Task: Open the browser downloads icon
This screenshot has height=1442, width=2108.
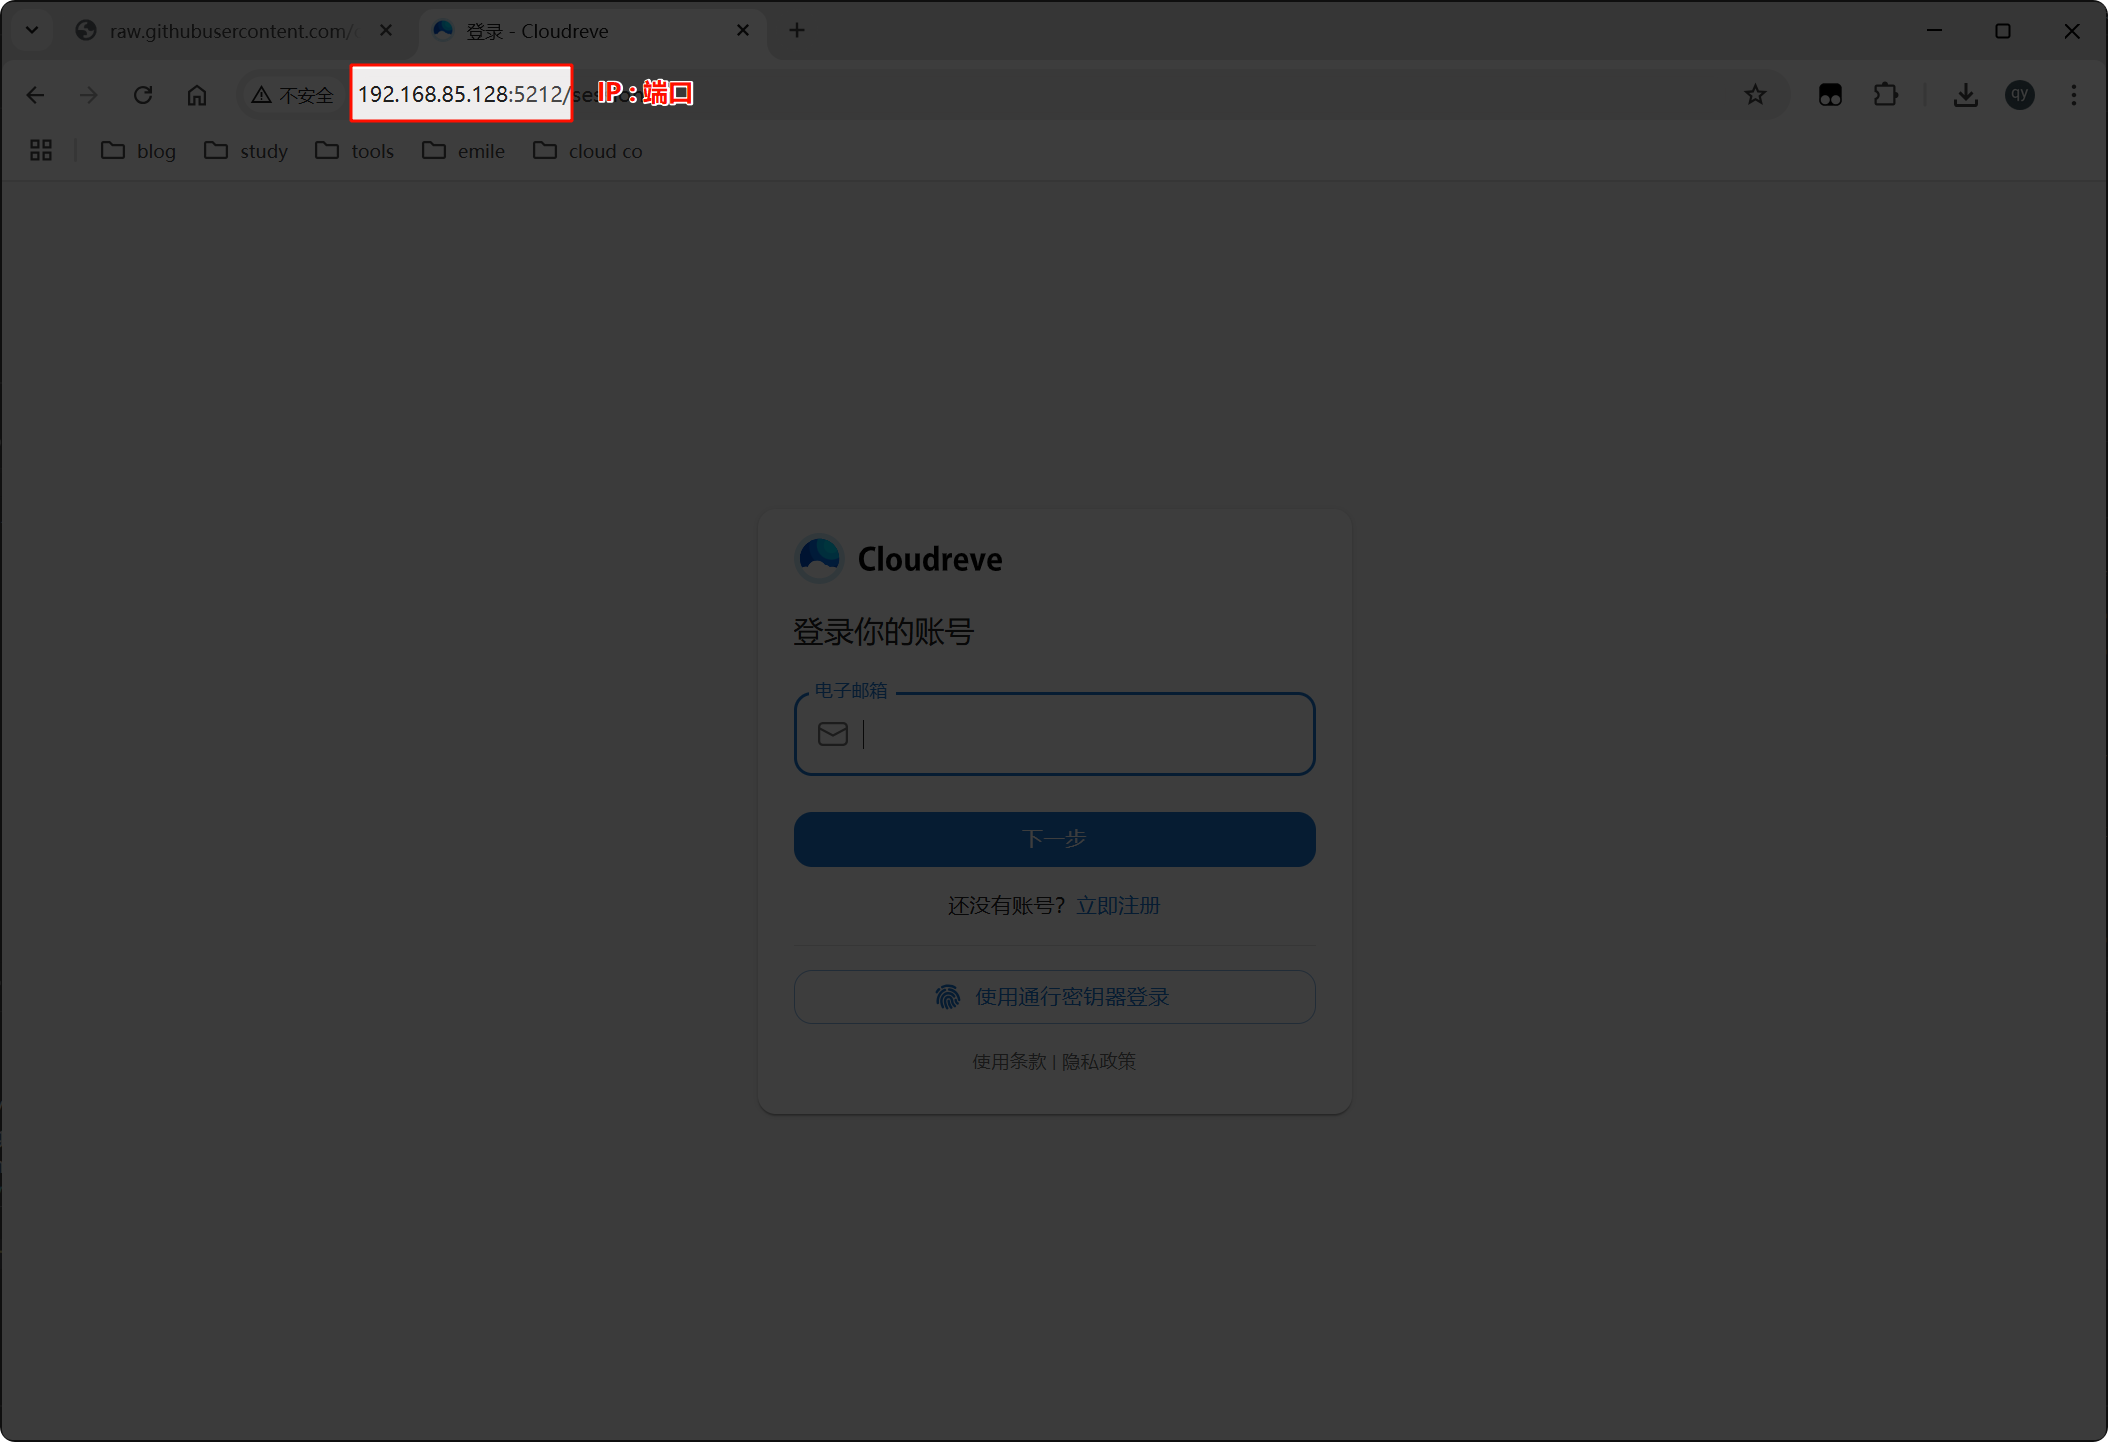Action: click(1965, 95)
